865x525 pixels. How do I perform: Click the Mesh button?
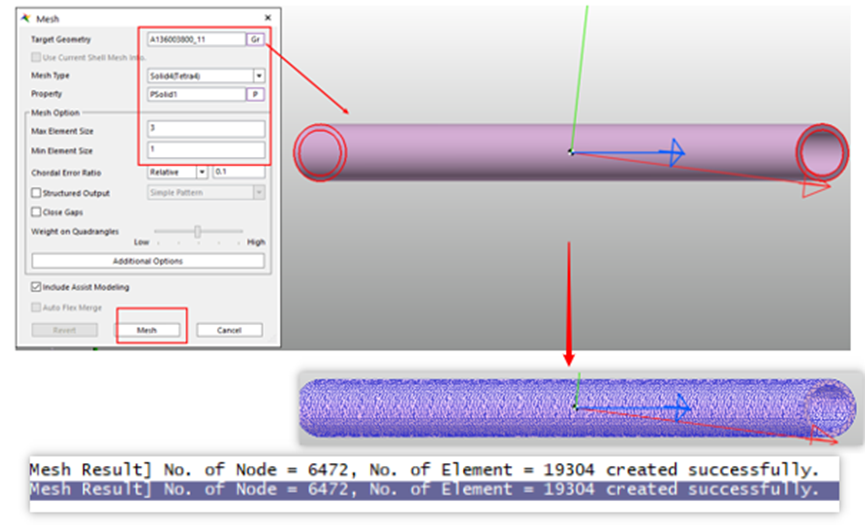click(147, 330)
